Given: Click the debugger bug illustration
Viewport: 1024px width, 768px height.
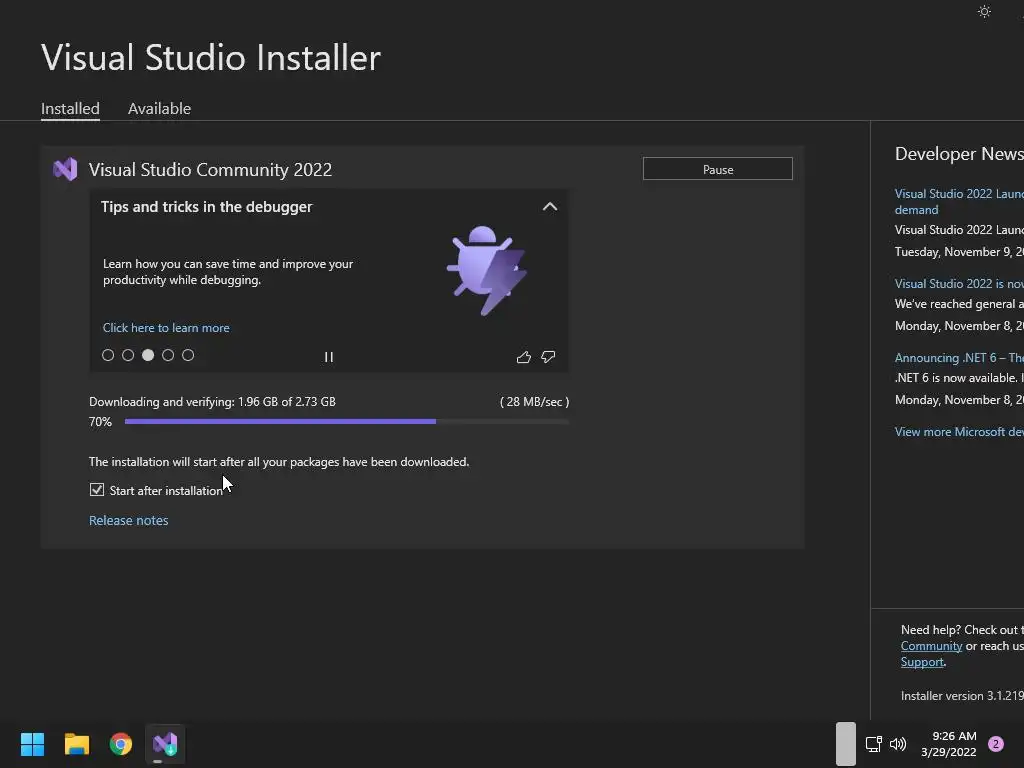Looking at the screenshot, I should [487, 270].
